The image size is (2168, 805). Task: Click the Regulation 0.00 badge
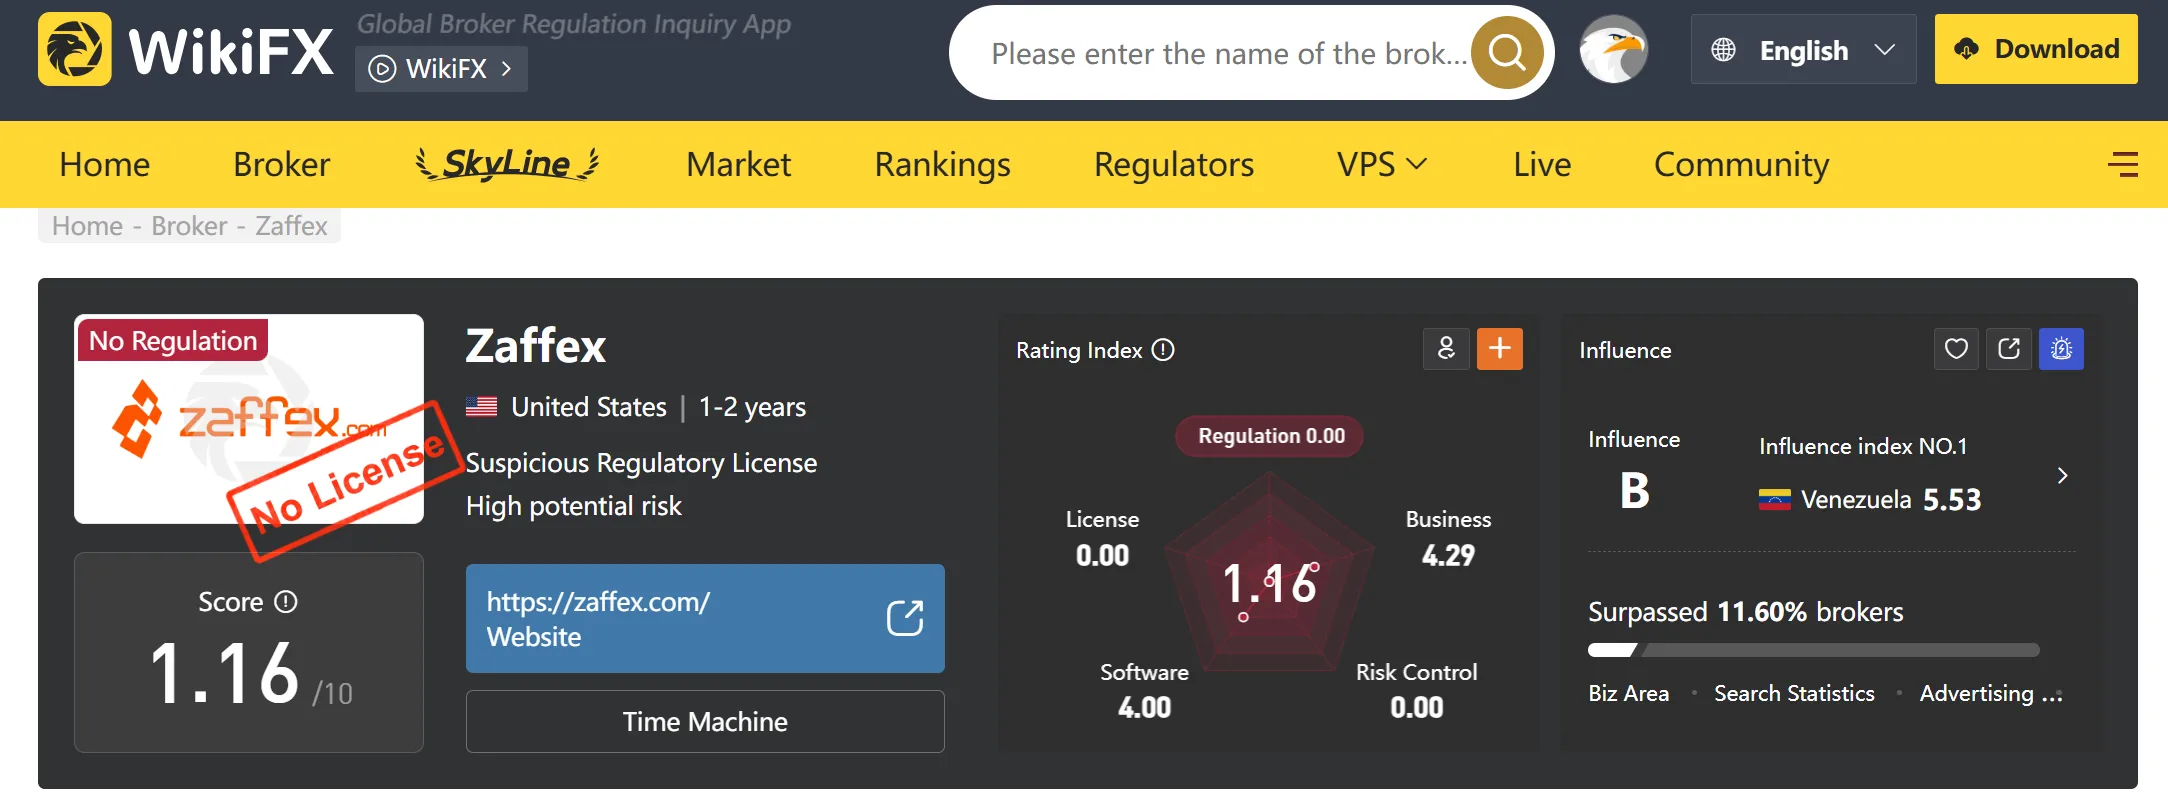pyautogui.click(x=1270, y=437)
